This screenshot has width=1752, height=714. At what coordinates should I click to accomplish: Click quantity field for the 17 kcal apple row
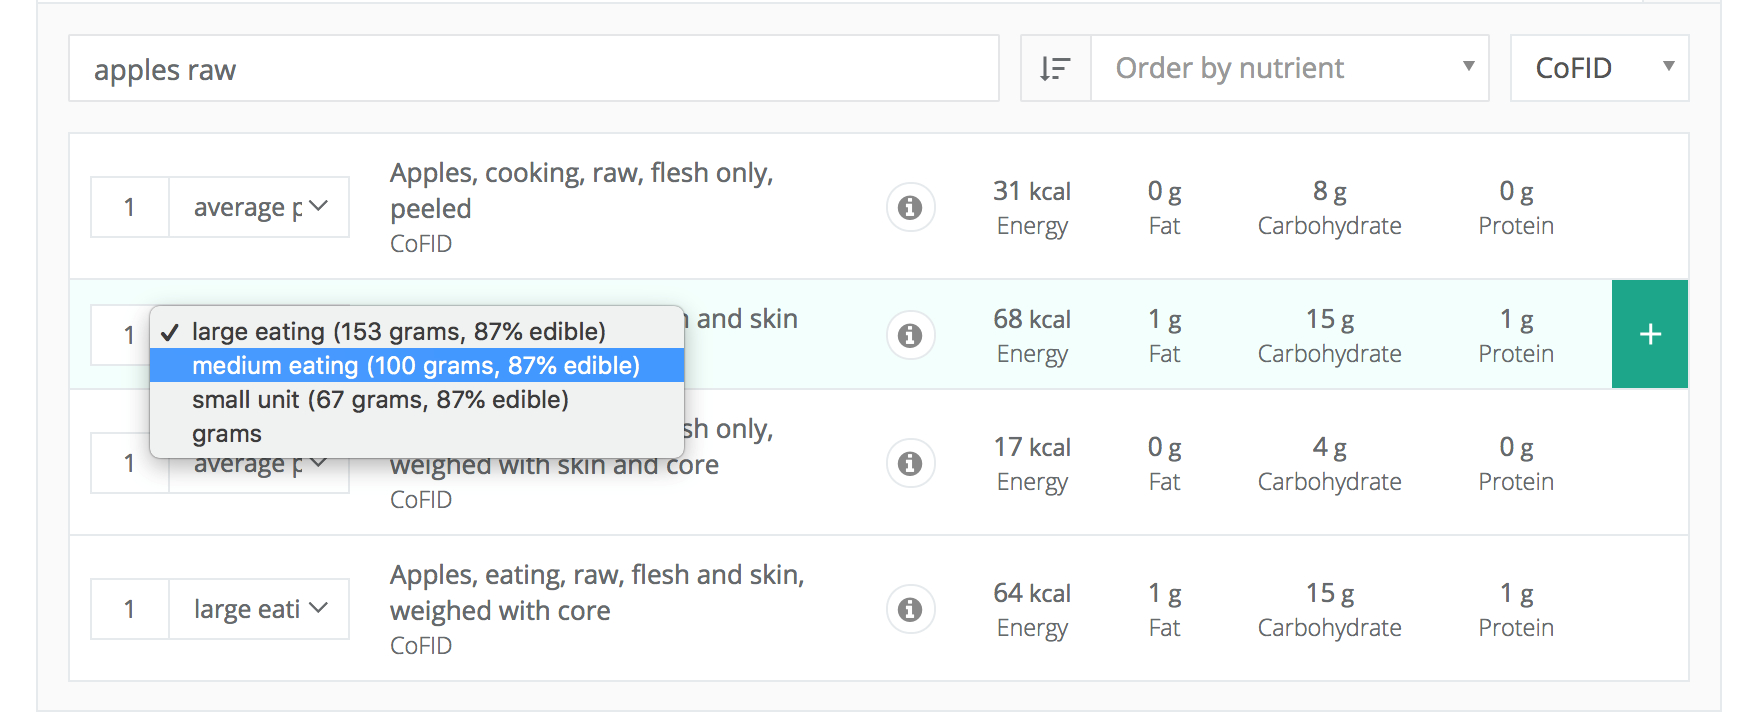(x=129, y=464)
